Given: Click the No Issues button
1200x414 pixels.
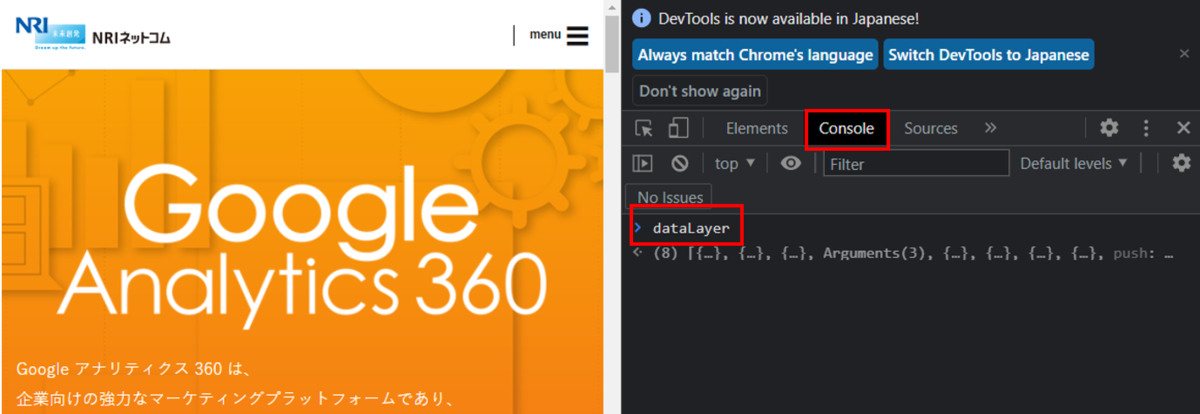Looking at the screenshot, I should (669, 198).
